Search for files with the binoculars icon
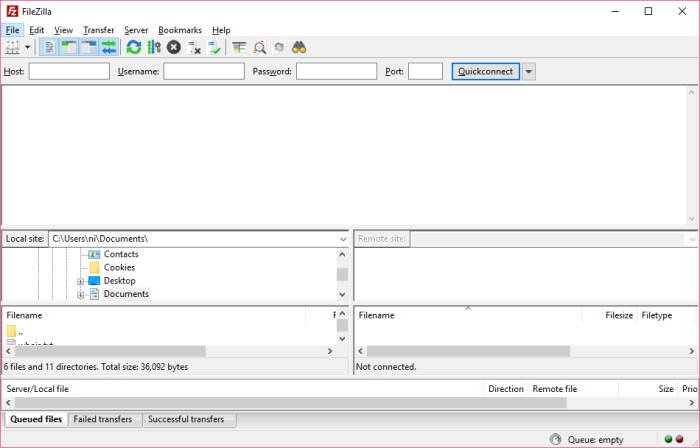Viewport: 700px width, 448px height. [299, 47]
